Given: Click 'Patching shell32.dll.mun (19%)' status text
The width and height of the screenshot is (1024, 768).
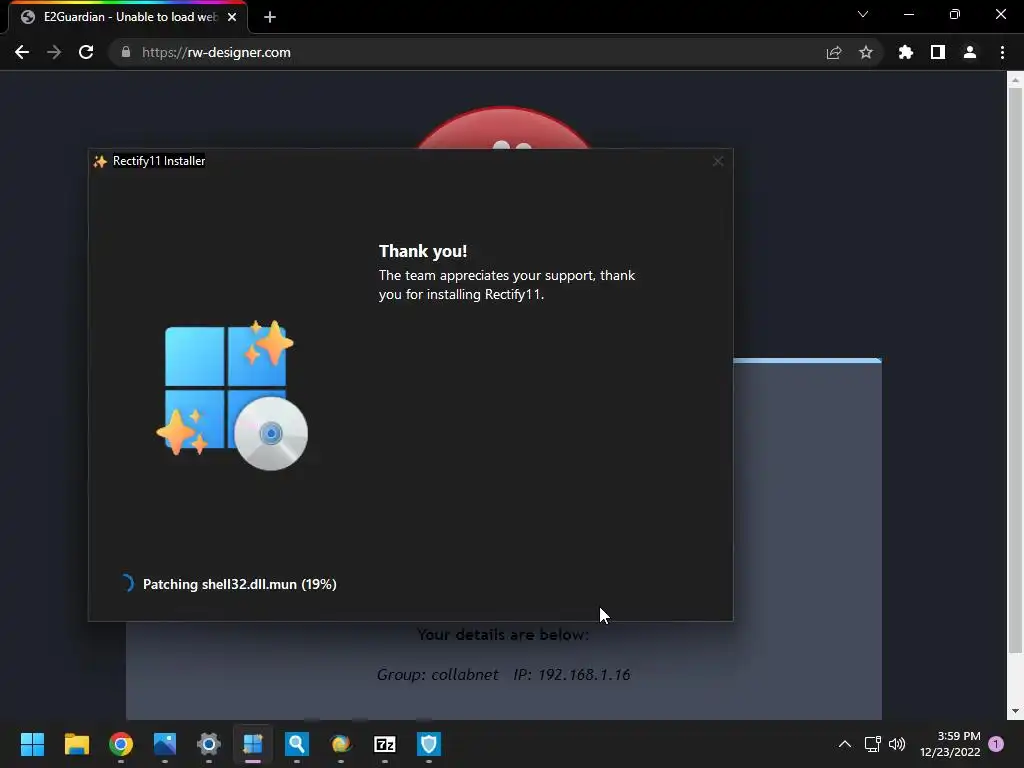Looking at the screenshot, I should [x=240, y=584].
